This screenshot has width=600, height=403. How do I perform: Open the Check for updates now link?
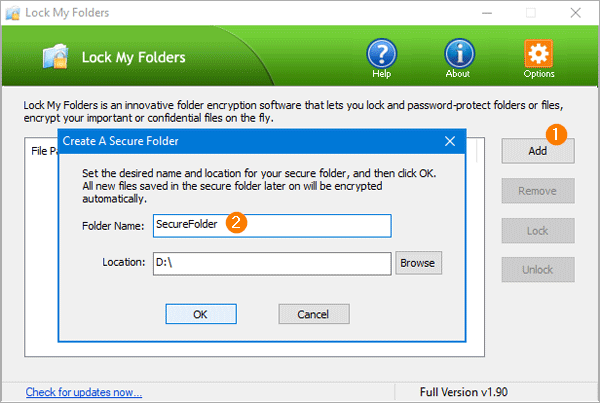pos(84,392)
